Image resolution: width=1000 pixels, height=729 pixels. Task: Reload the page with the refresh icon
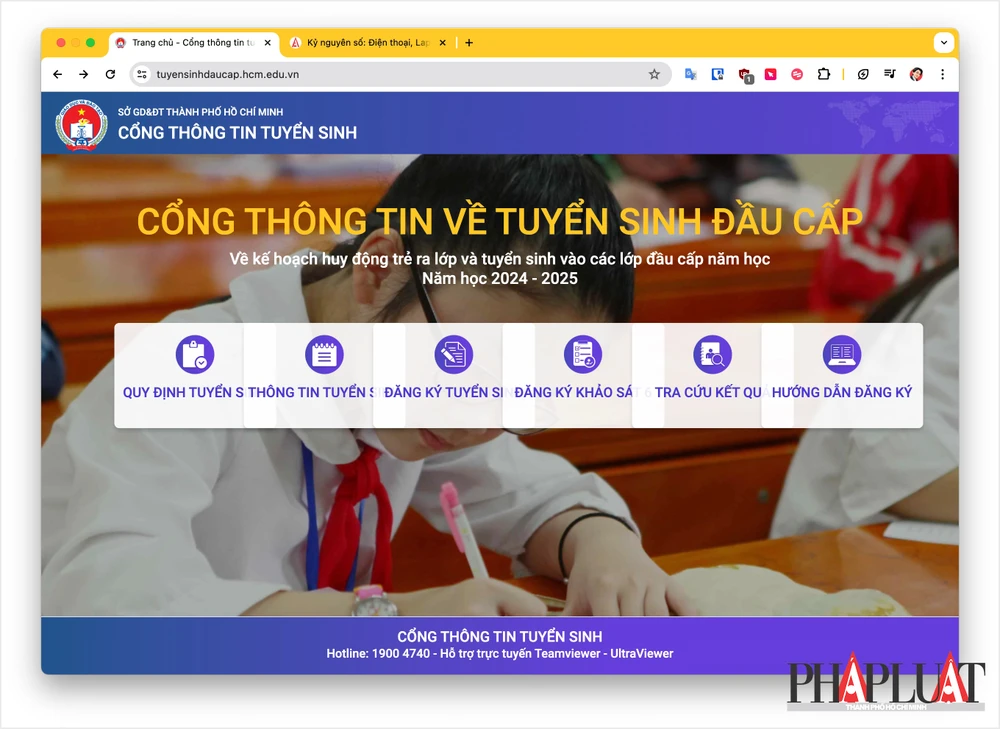(110, 74)
